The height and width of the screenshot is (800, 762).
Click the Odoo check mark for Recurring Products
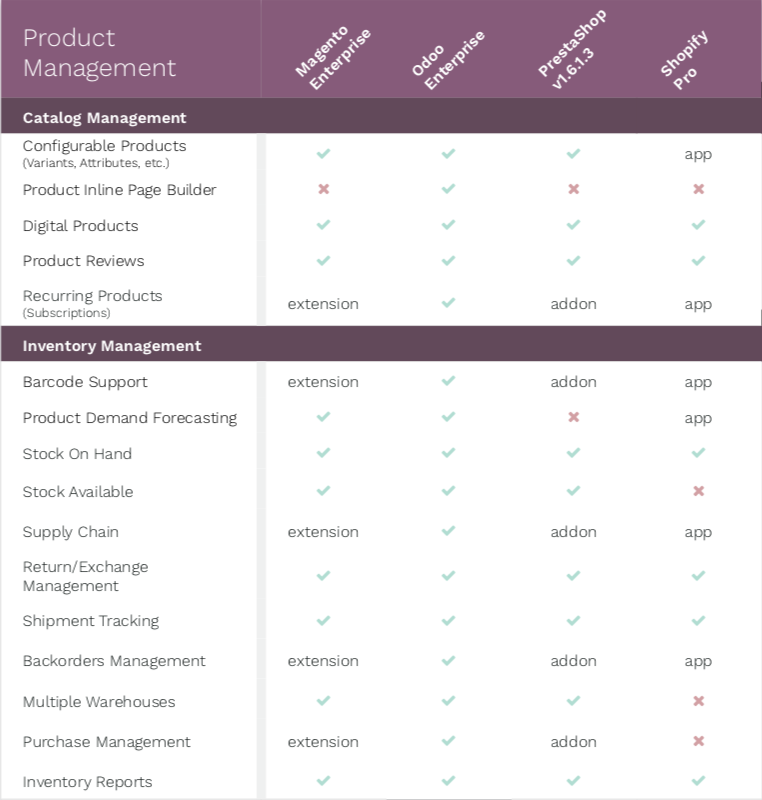tap(448, 303)
